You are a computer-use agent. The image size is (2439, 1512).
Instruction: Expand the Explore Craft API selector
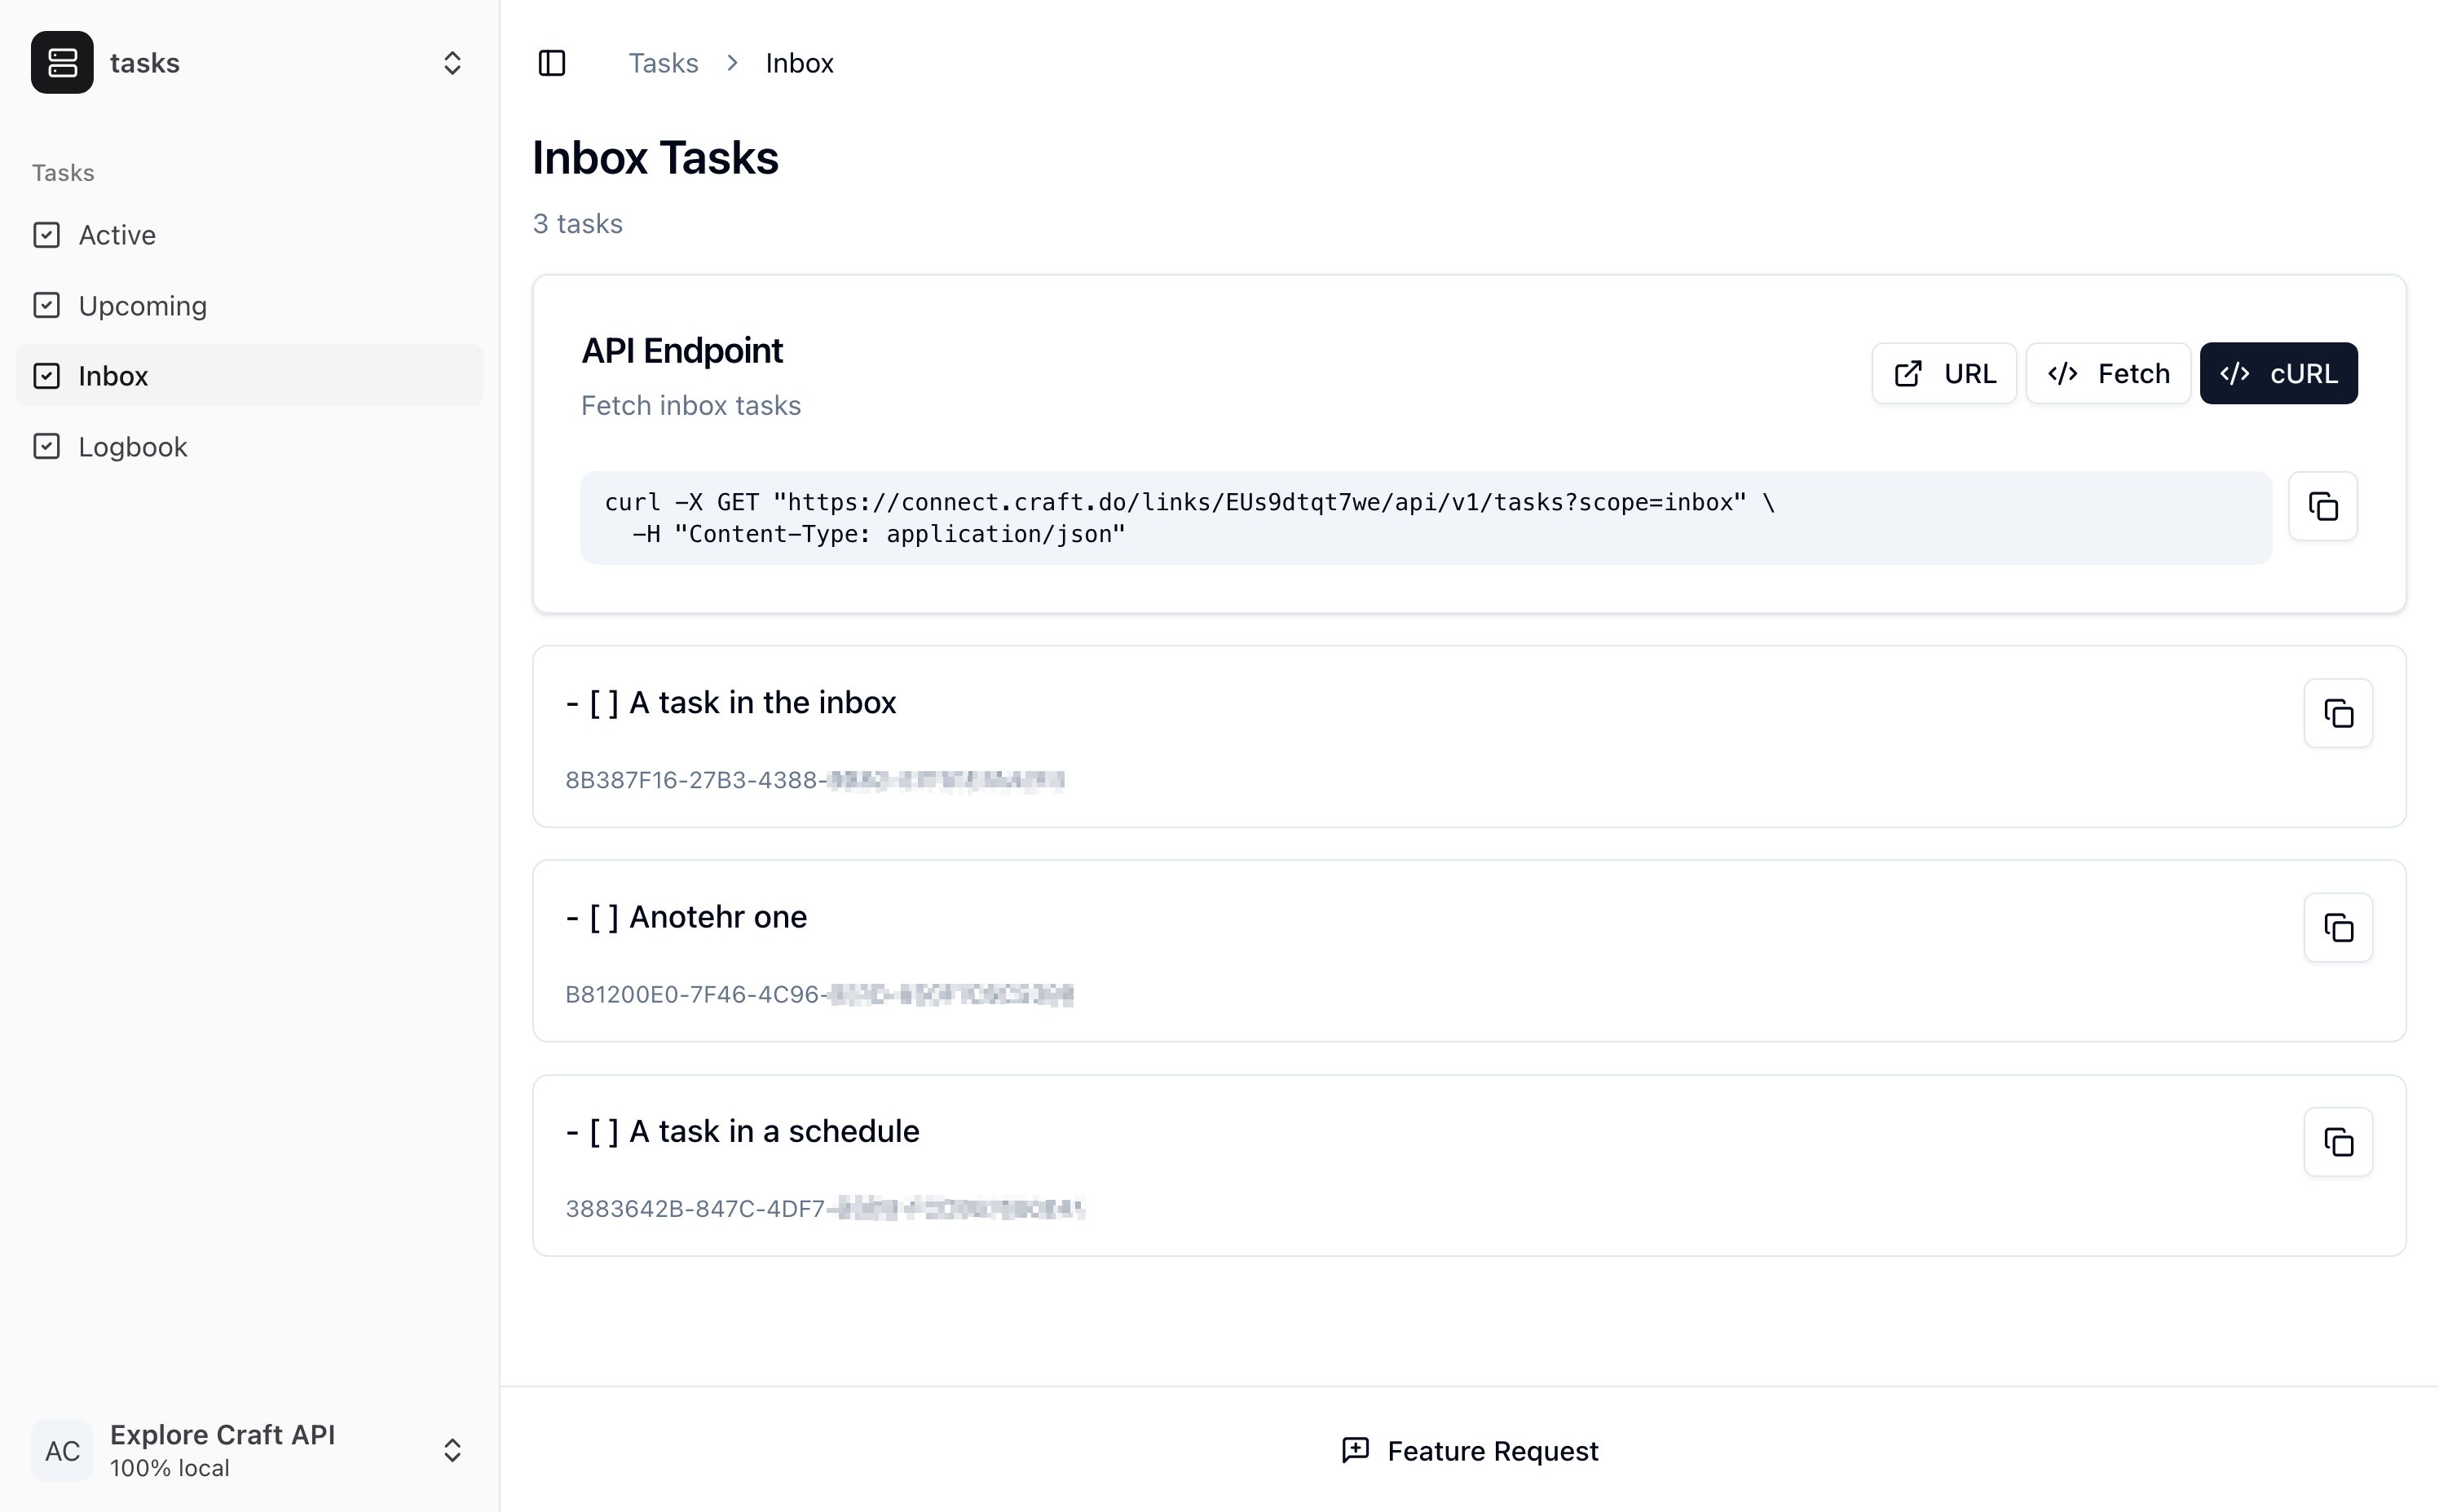coord(452,1450)
